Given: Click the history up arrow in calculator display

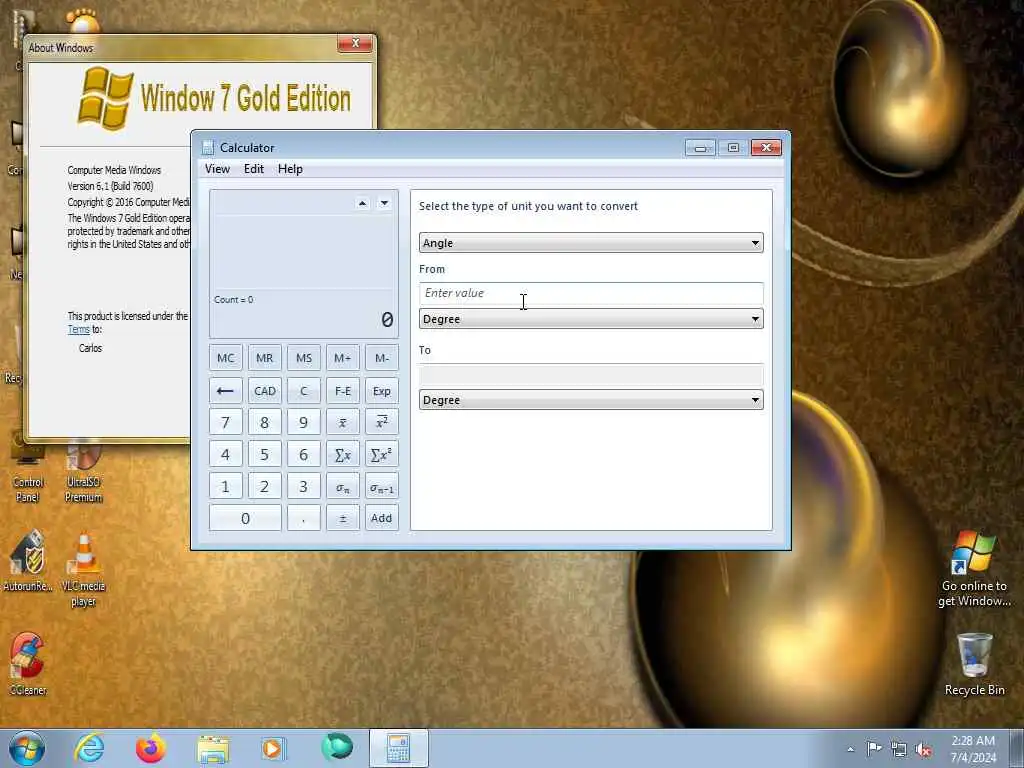Looking at the screenshot, I should click(362, 203).
